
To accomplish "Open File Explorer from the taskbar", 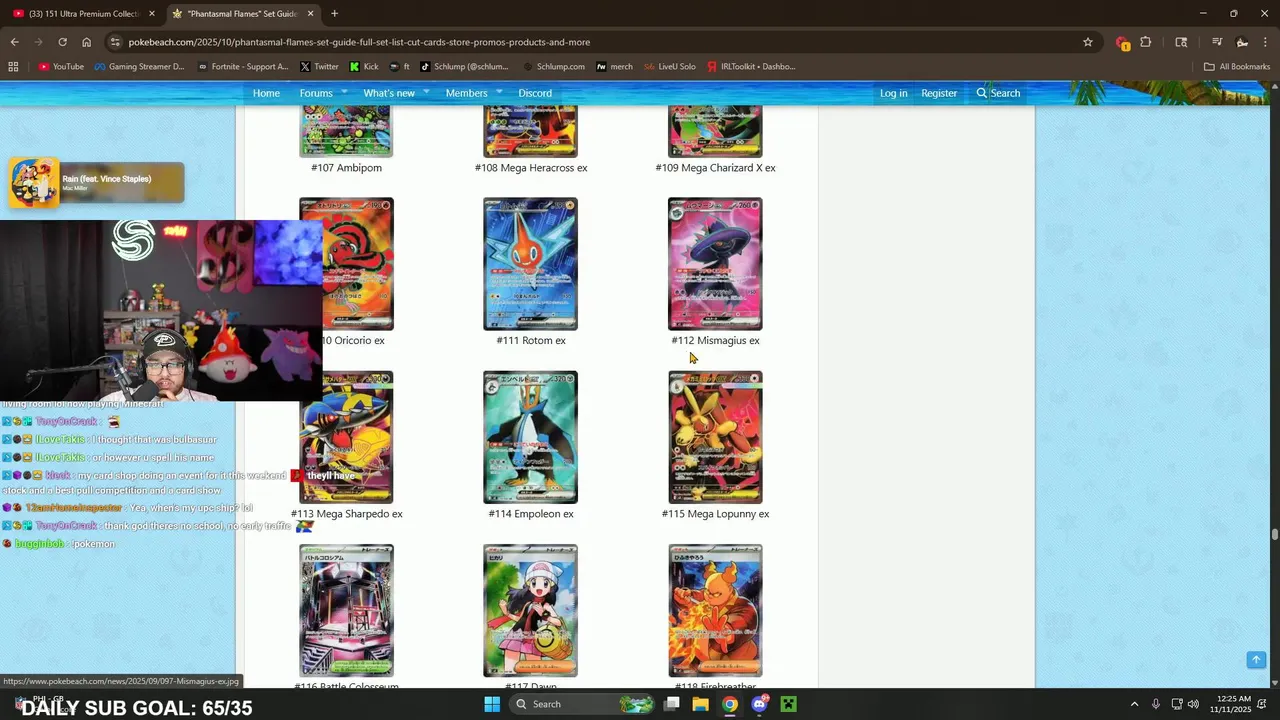I will click(700, 704).
